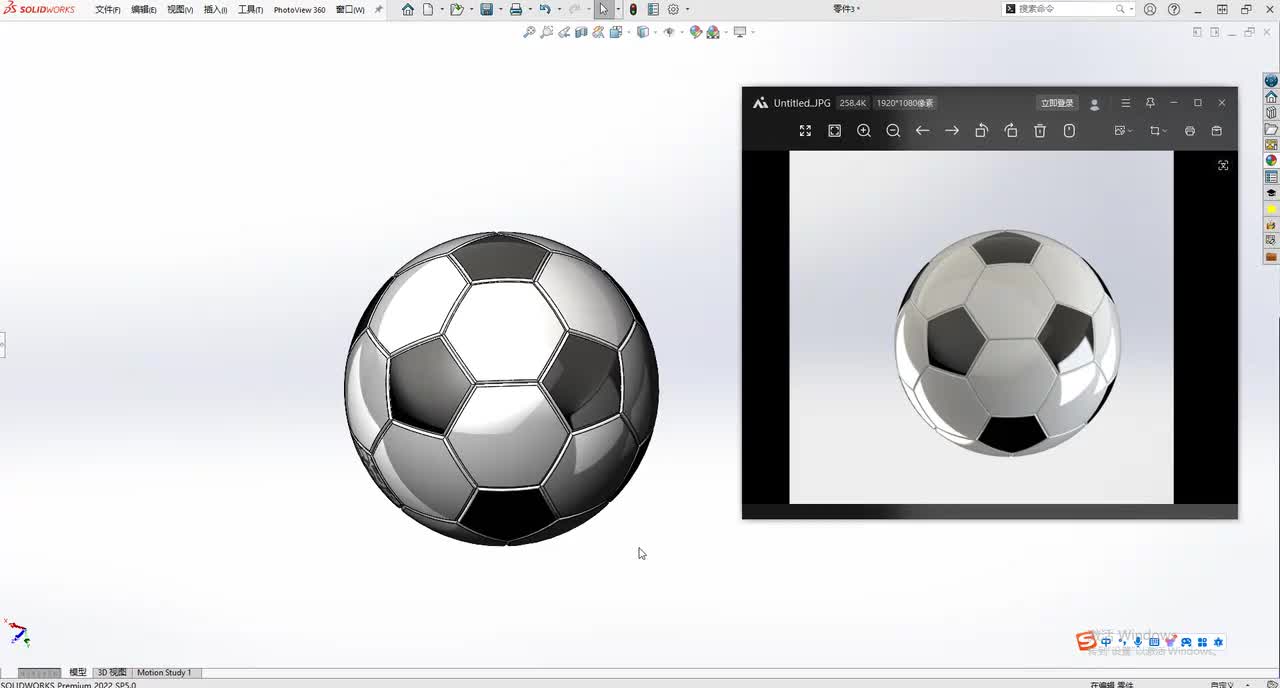
Task: Open the PhotoView 360 menu
Action: pyautogui.click(x=300, y=10)
